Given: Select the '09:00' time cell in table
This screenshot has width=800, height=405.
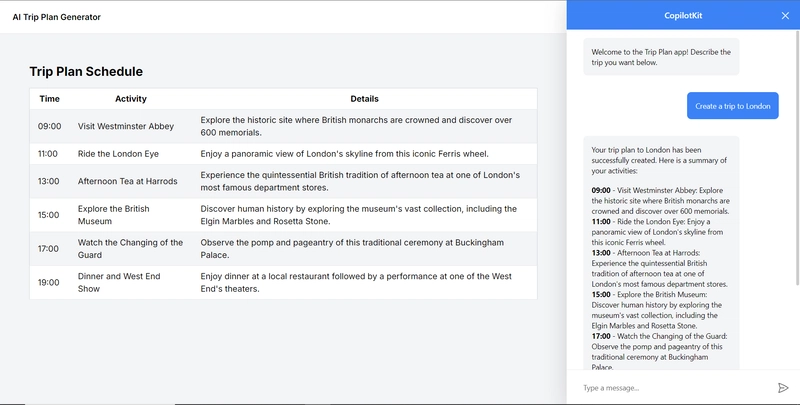Looking at the screenshot, I should pos(49,126).
